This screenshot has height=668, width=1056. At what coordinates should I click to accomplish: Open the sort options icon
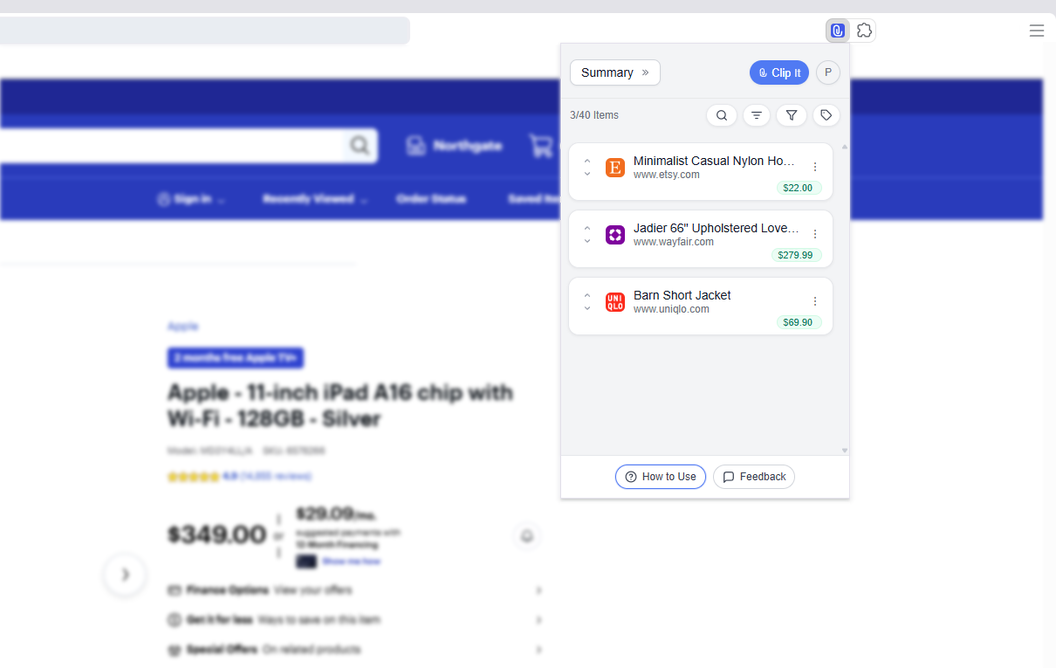[x=756, y=115]
